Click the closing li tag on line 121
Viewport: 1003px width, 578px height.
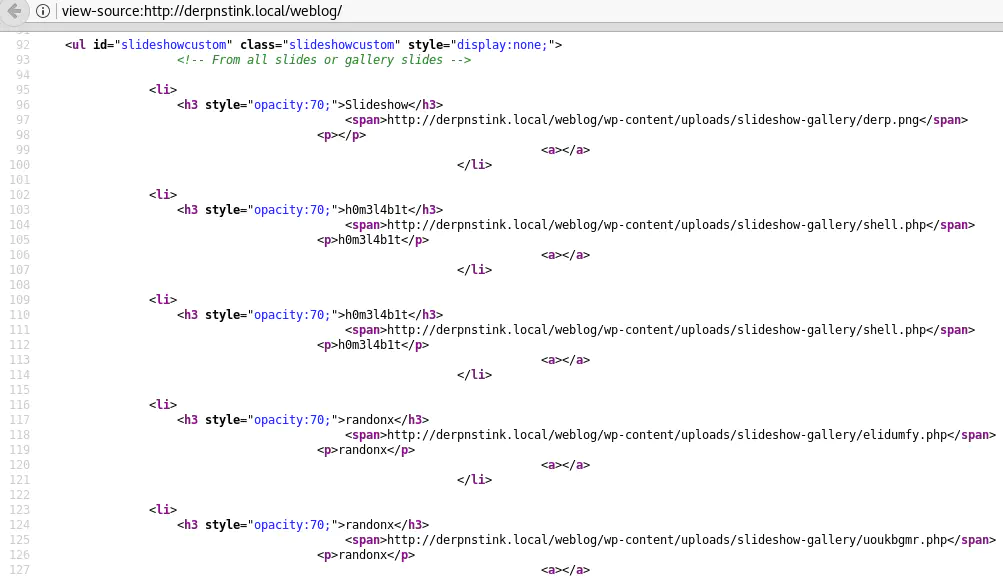click(474, 480)
